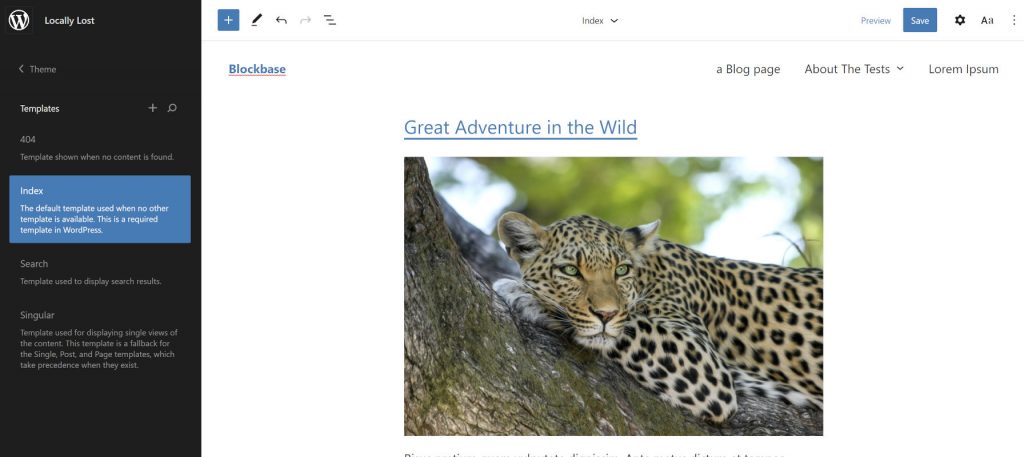This screenshot has width=1024, height=457.
Task: Click the Undo arrow
Action: click(x=281, y=20)
